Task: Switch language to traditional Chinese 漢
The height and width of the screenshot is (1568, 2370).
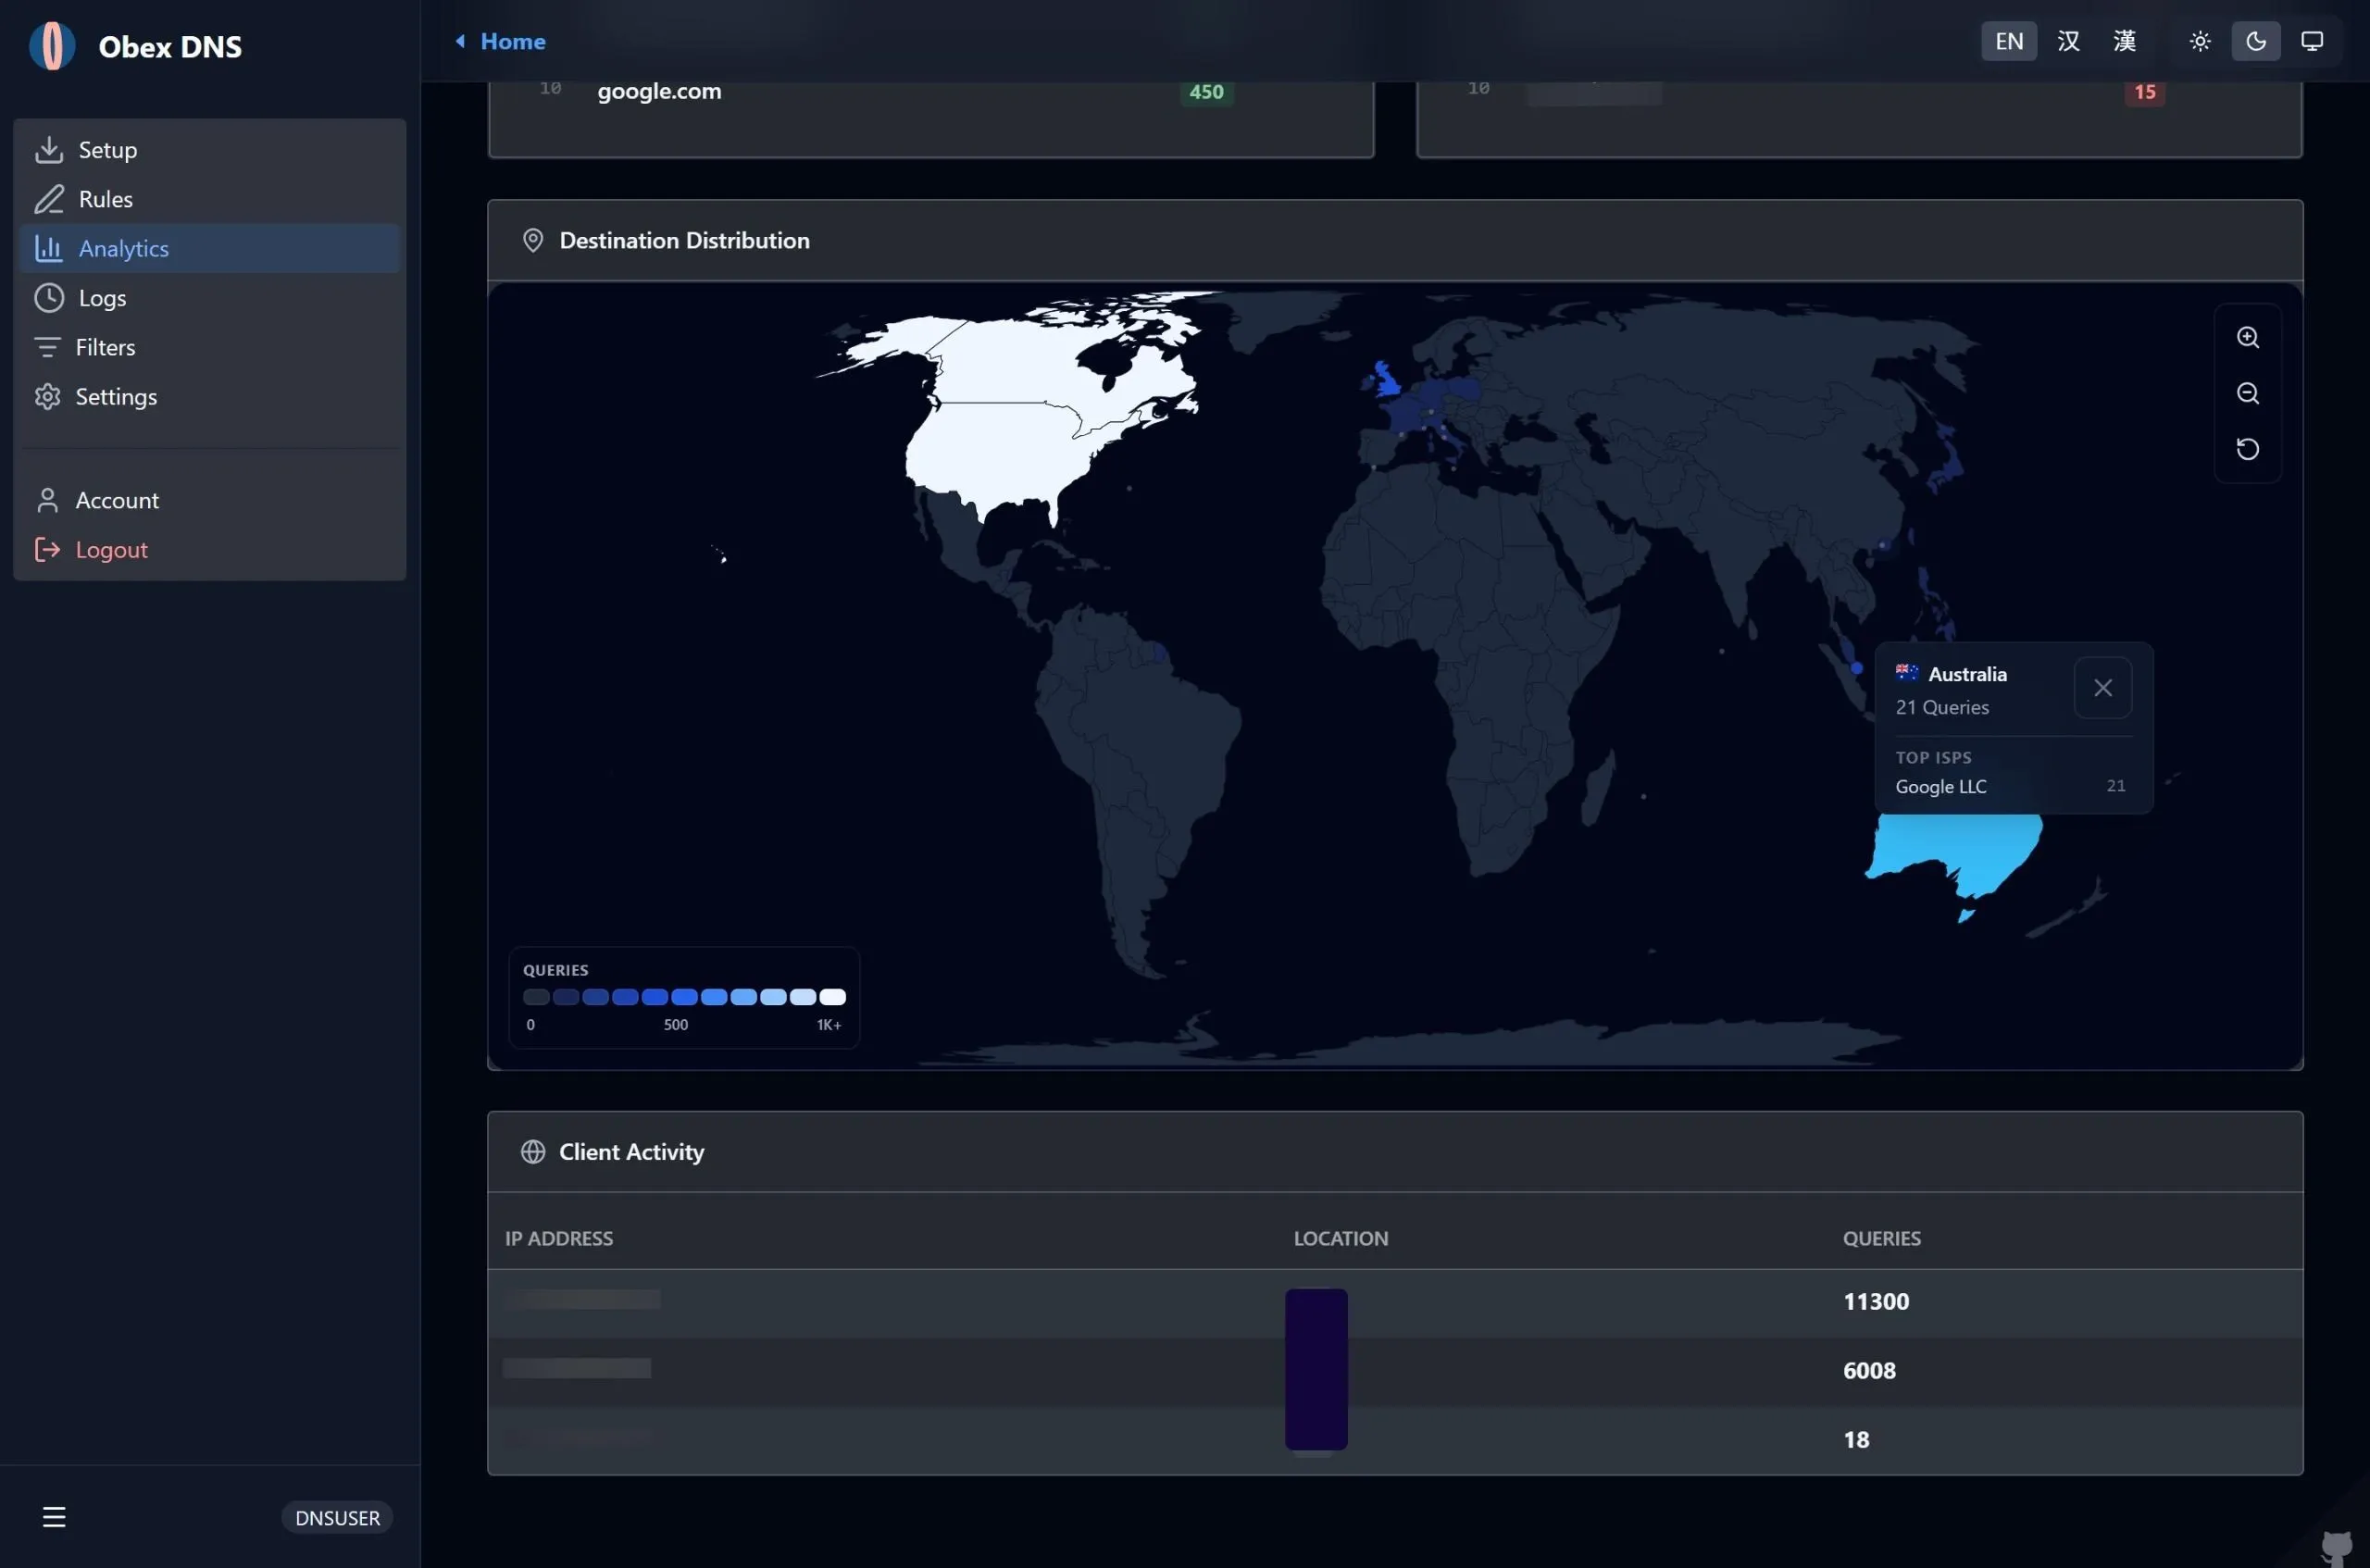Action: point(2124,41)
